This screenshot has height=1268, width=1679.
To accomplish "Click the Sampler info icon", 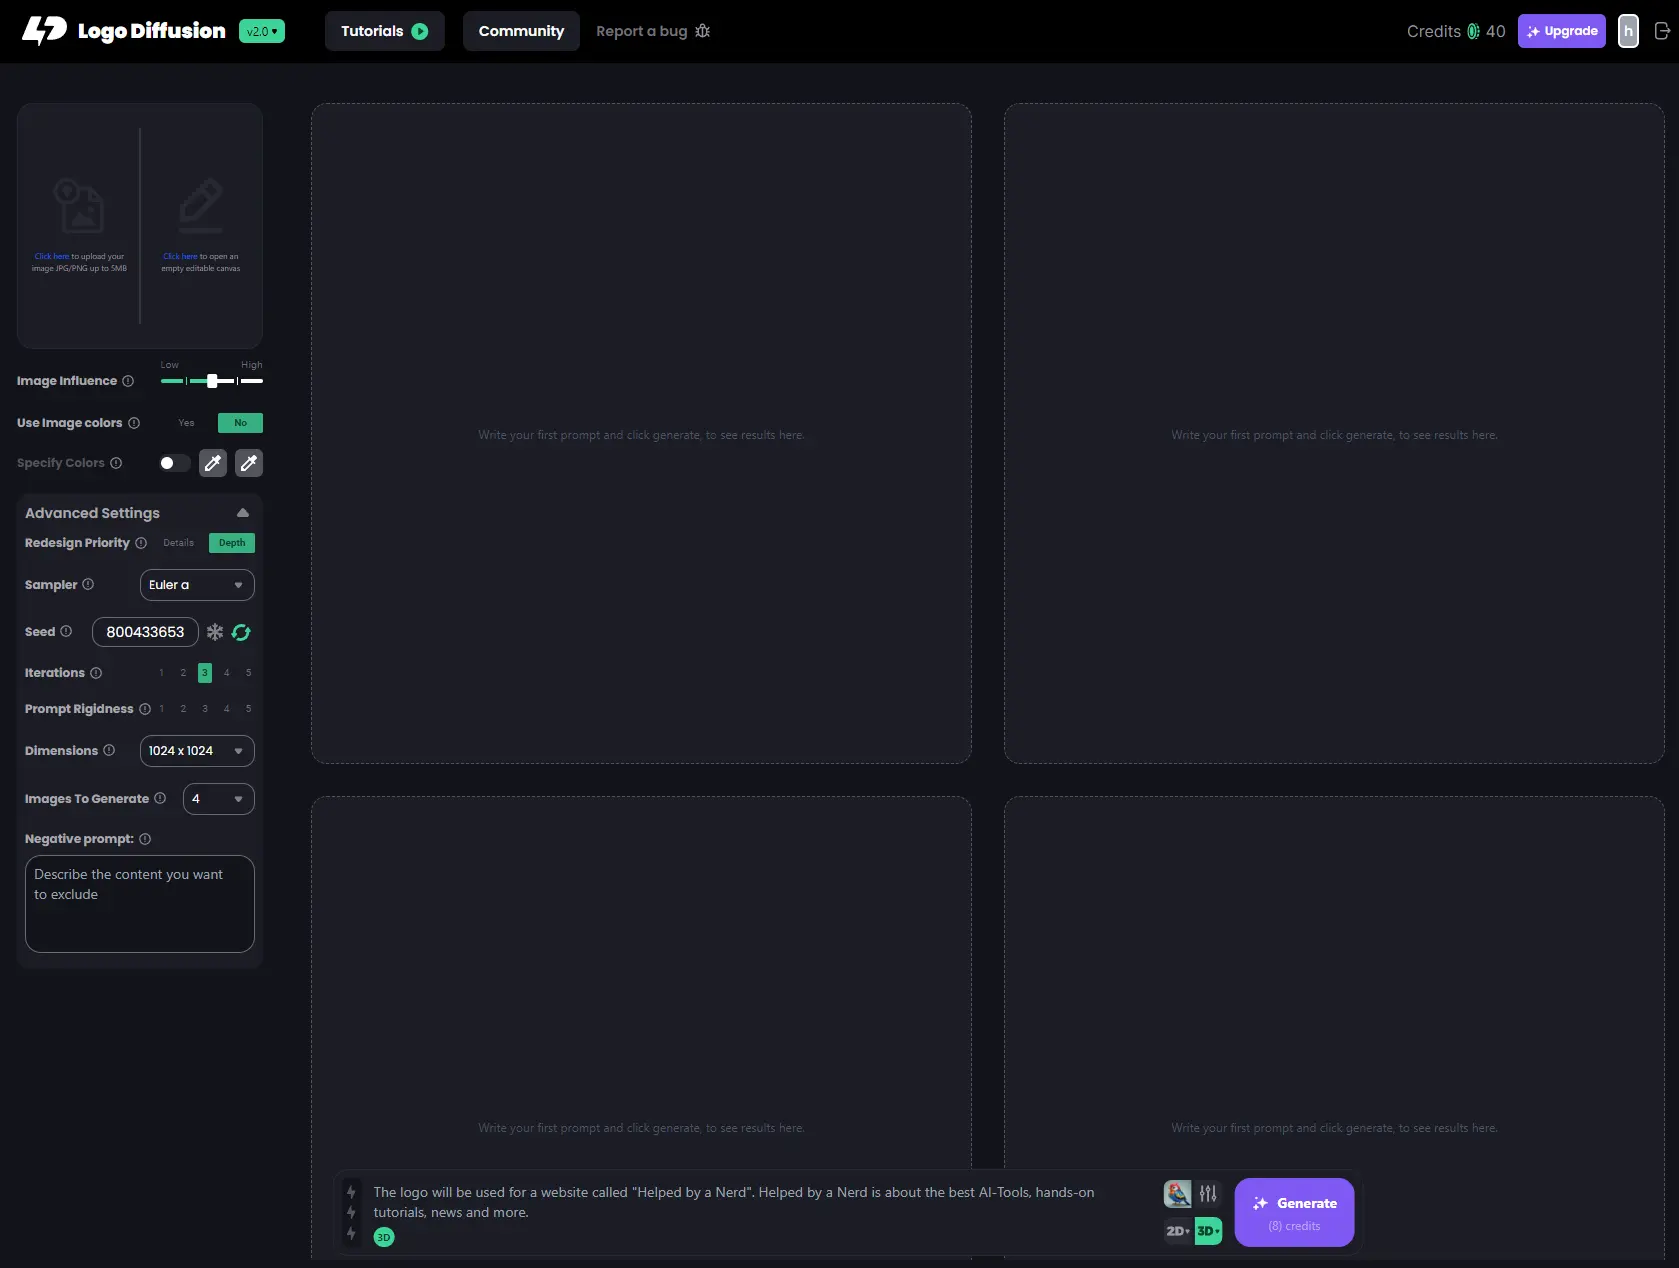I will (88, 584).
